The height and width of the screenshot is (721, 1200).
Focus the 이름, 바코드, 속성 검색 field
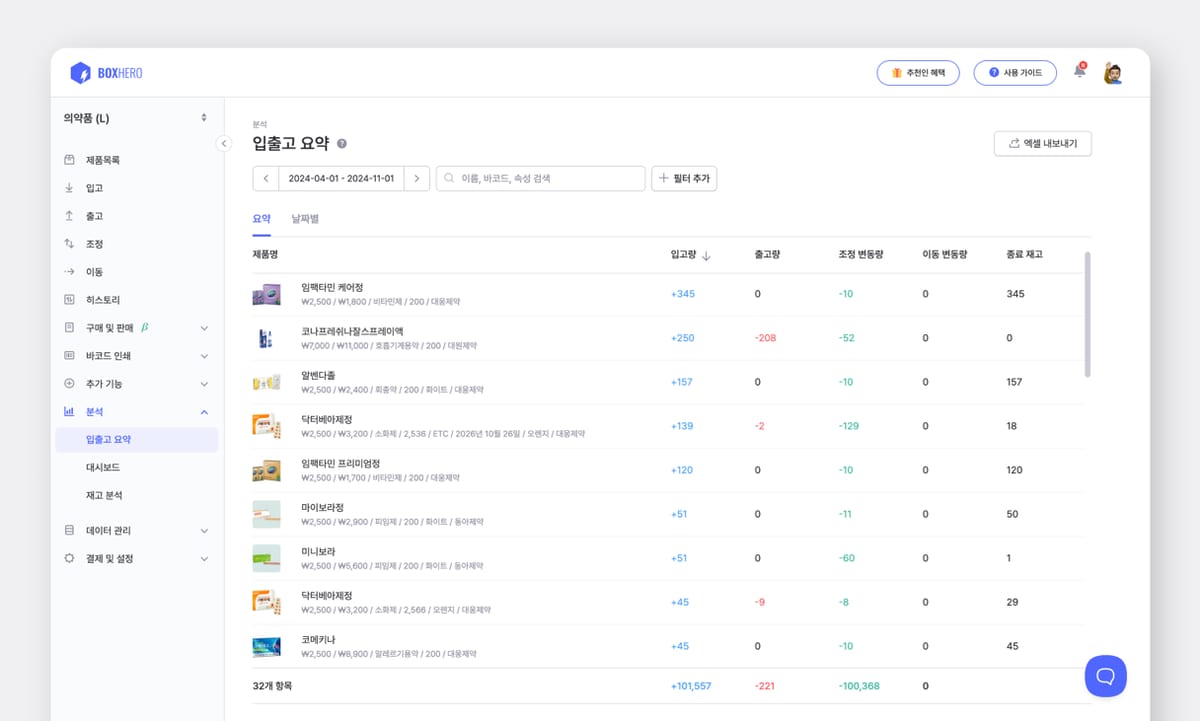(541, 178)
